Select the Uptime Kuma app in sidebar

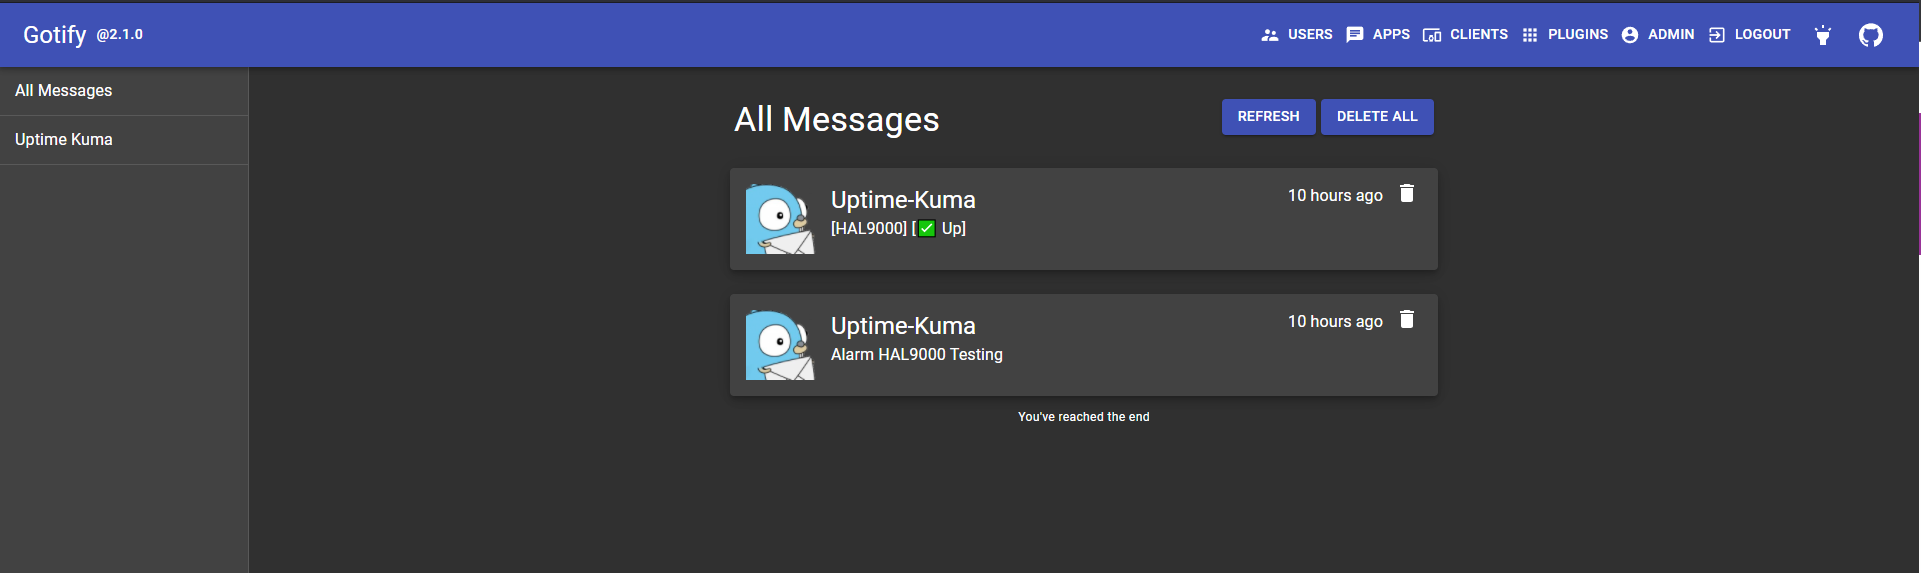coord(124,140)
